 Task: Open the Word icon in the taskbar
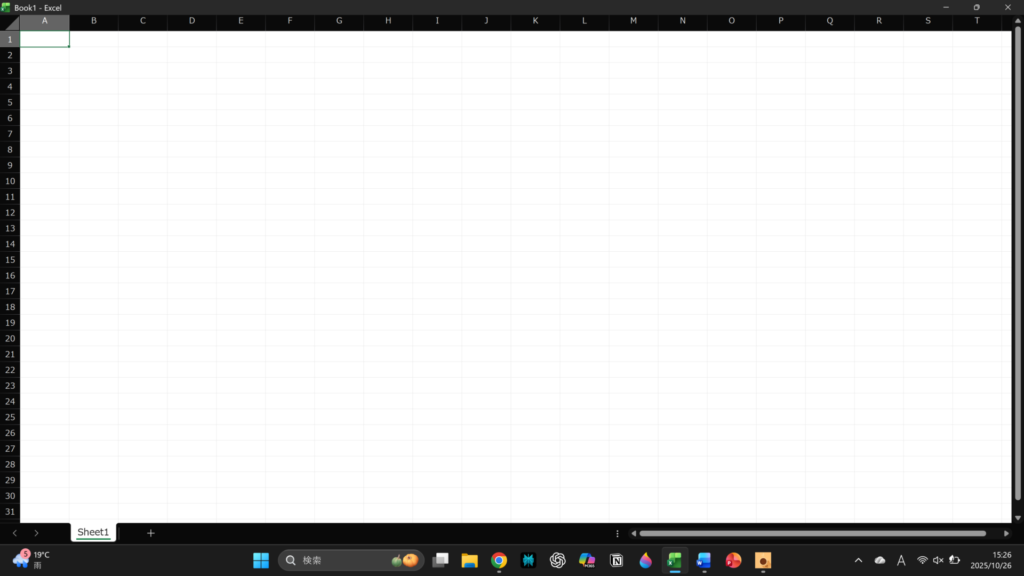click(x=704, y=561)
